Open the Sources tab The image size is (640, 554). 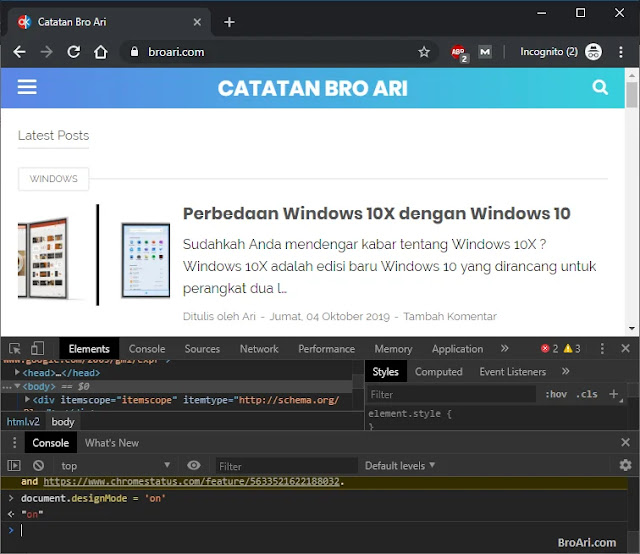(202, 349)
